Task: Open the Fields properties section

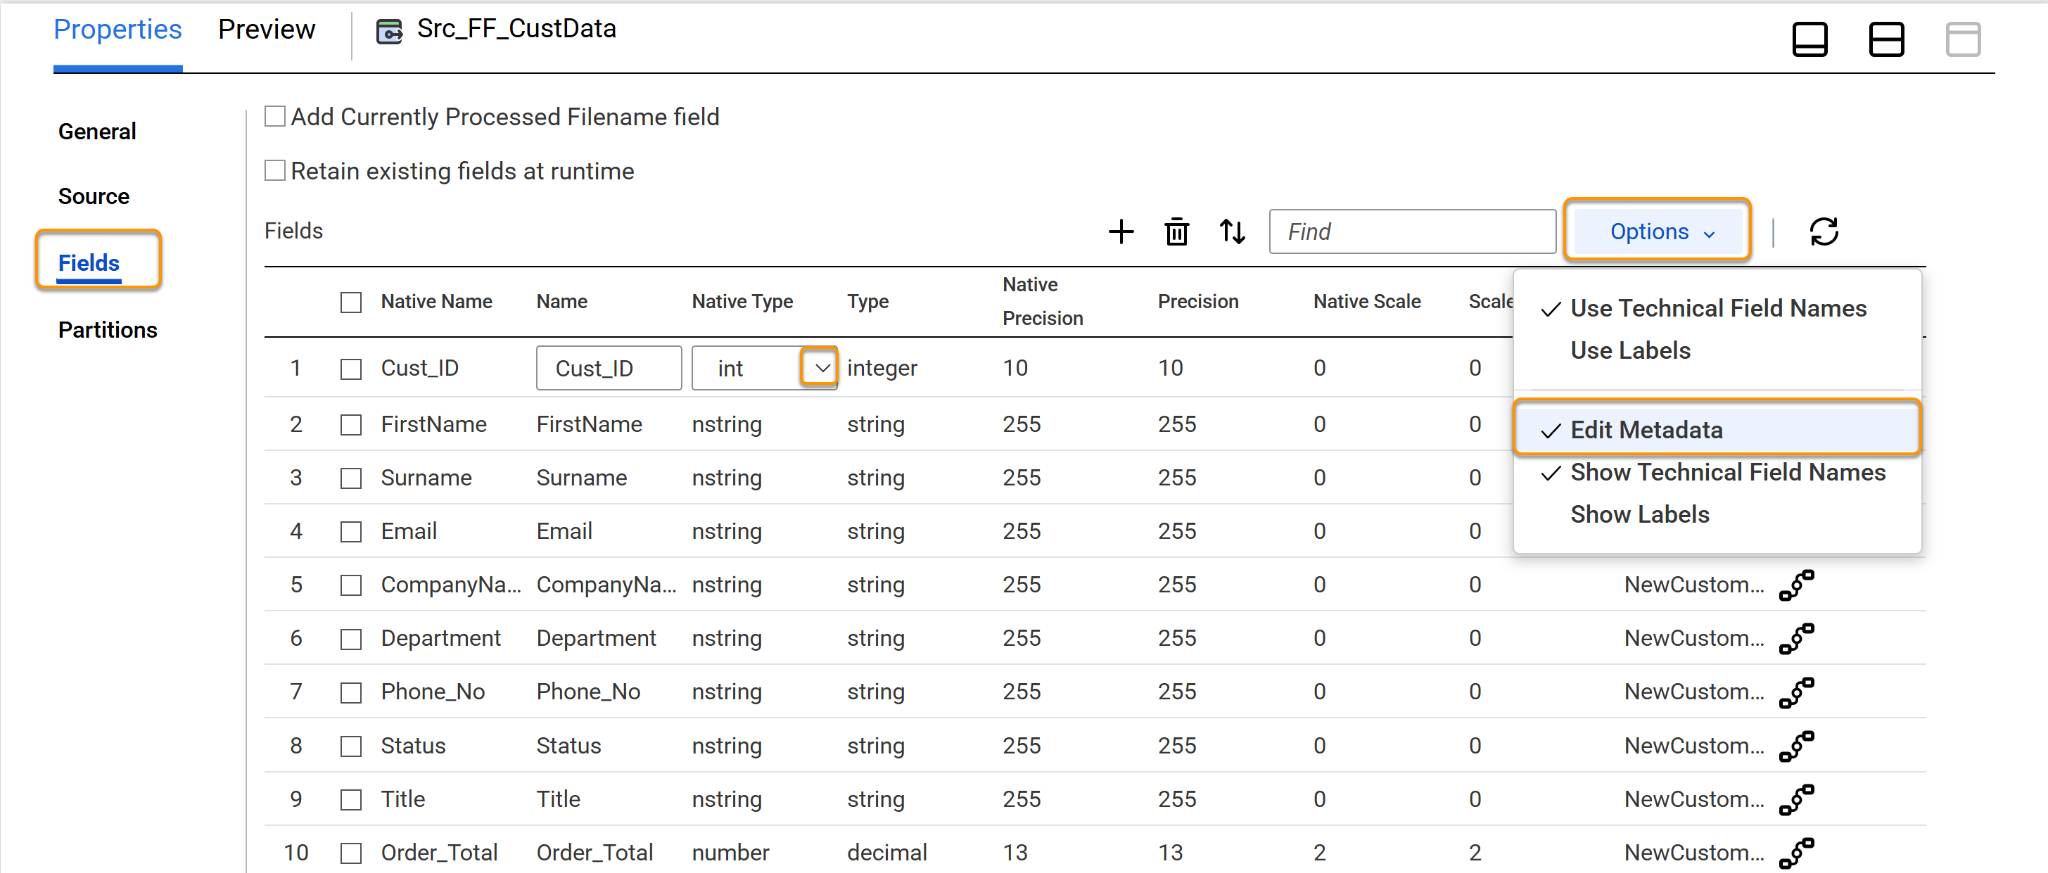Action: point(89,263)
